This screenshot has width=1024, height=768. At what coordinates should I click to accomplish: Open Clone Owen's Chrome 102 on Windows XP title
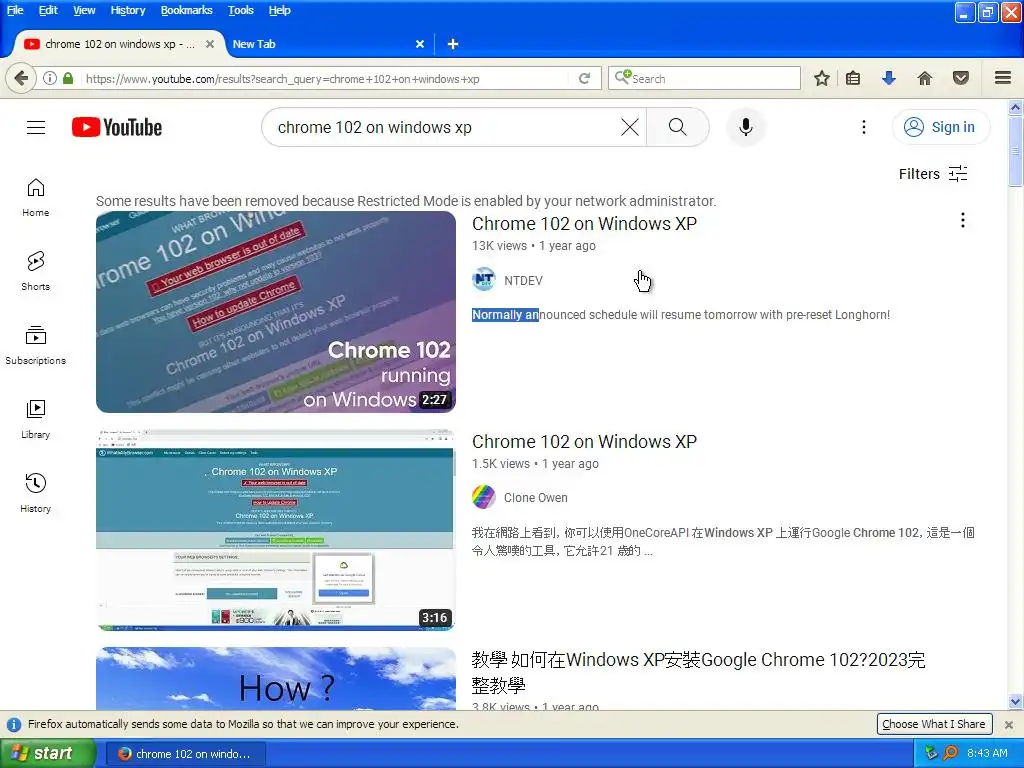584,441
